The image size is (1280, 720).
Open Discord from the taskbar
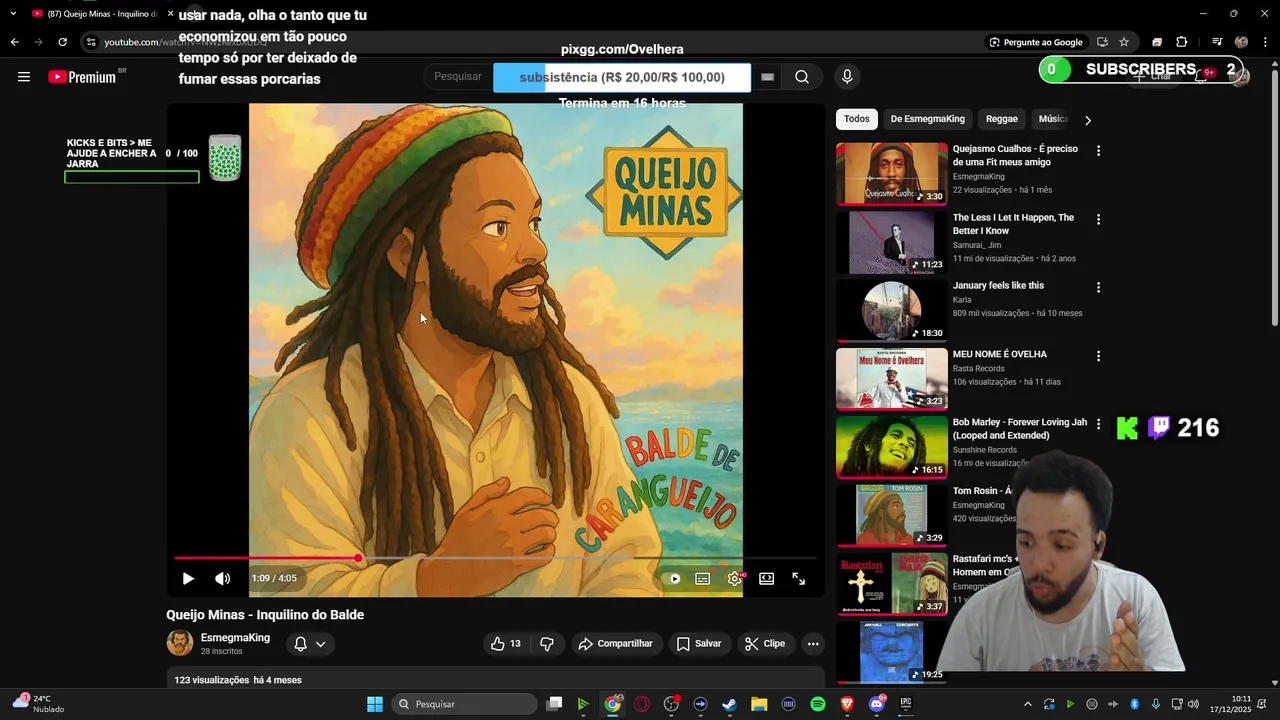tap(877, 704)
